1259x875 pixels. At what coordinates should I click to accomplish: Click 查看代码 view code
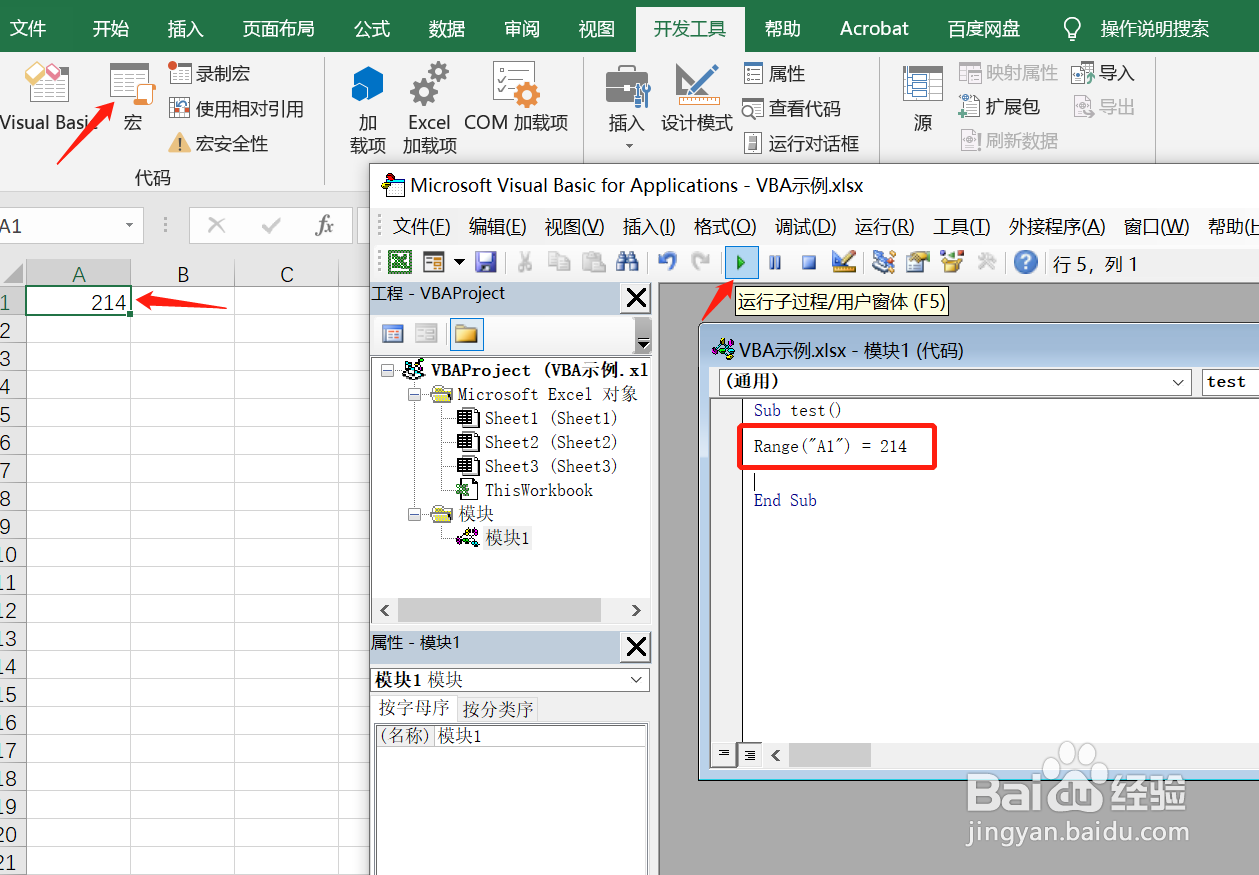pos(792,108)
